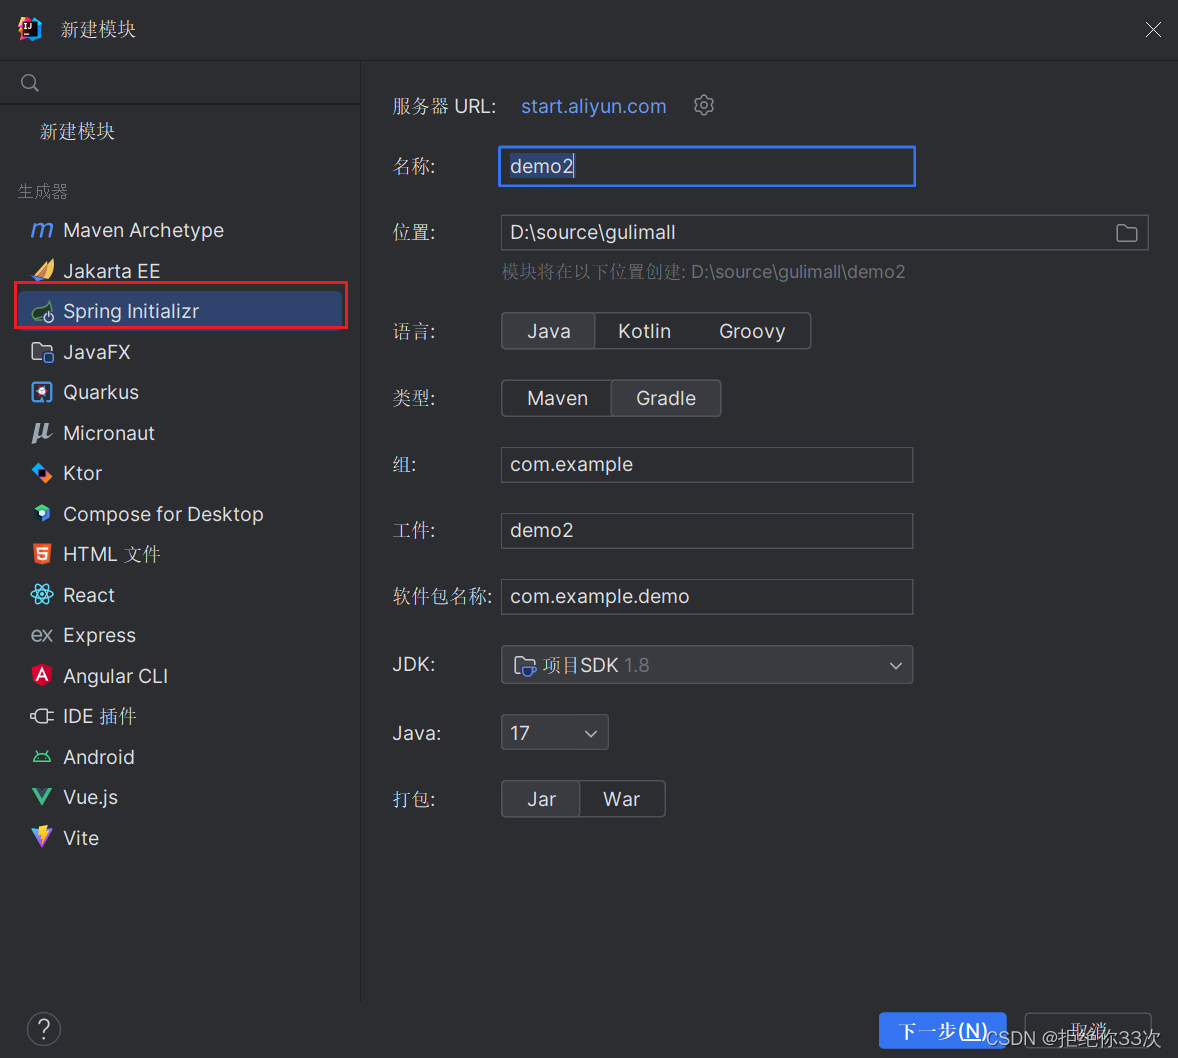Click the group field com.example
Image resolution: width=1178 pixels, height=1058 pixels.
[x=707, y=464]
